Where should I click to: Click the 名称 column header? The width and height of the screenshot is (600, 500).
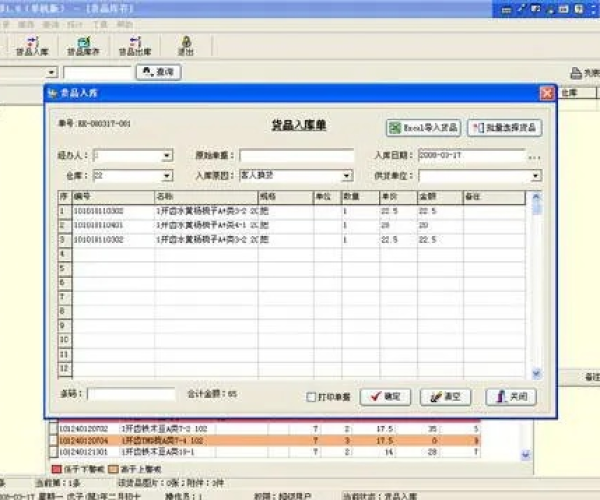(x=206, y=197)
